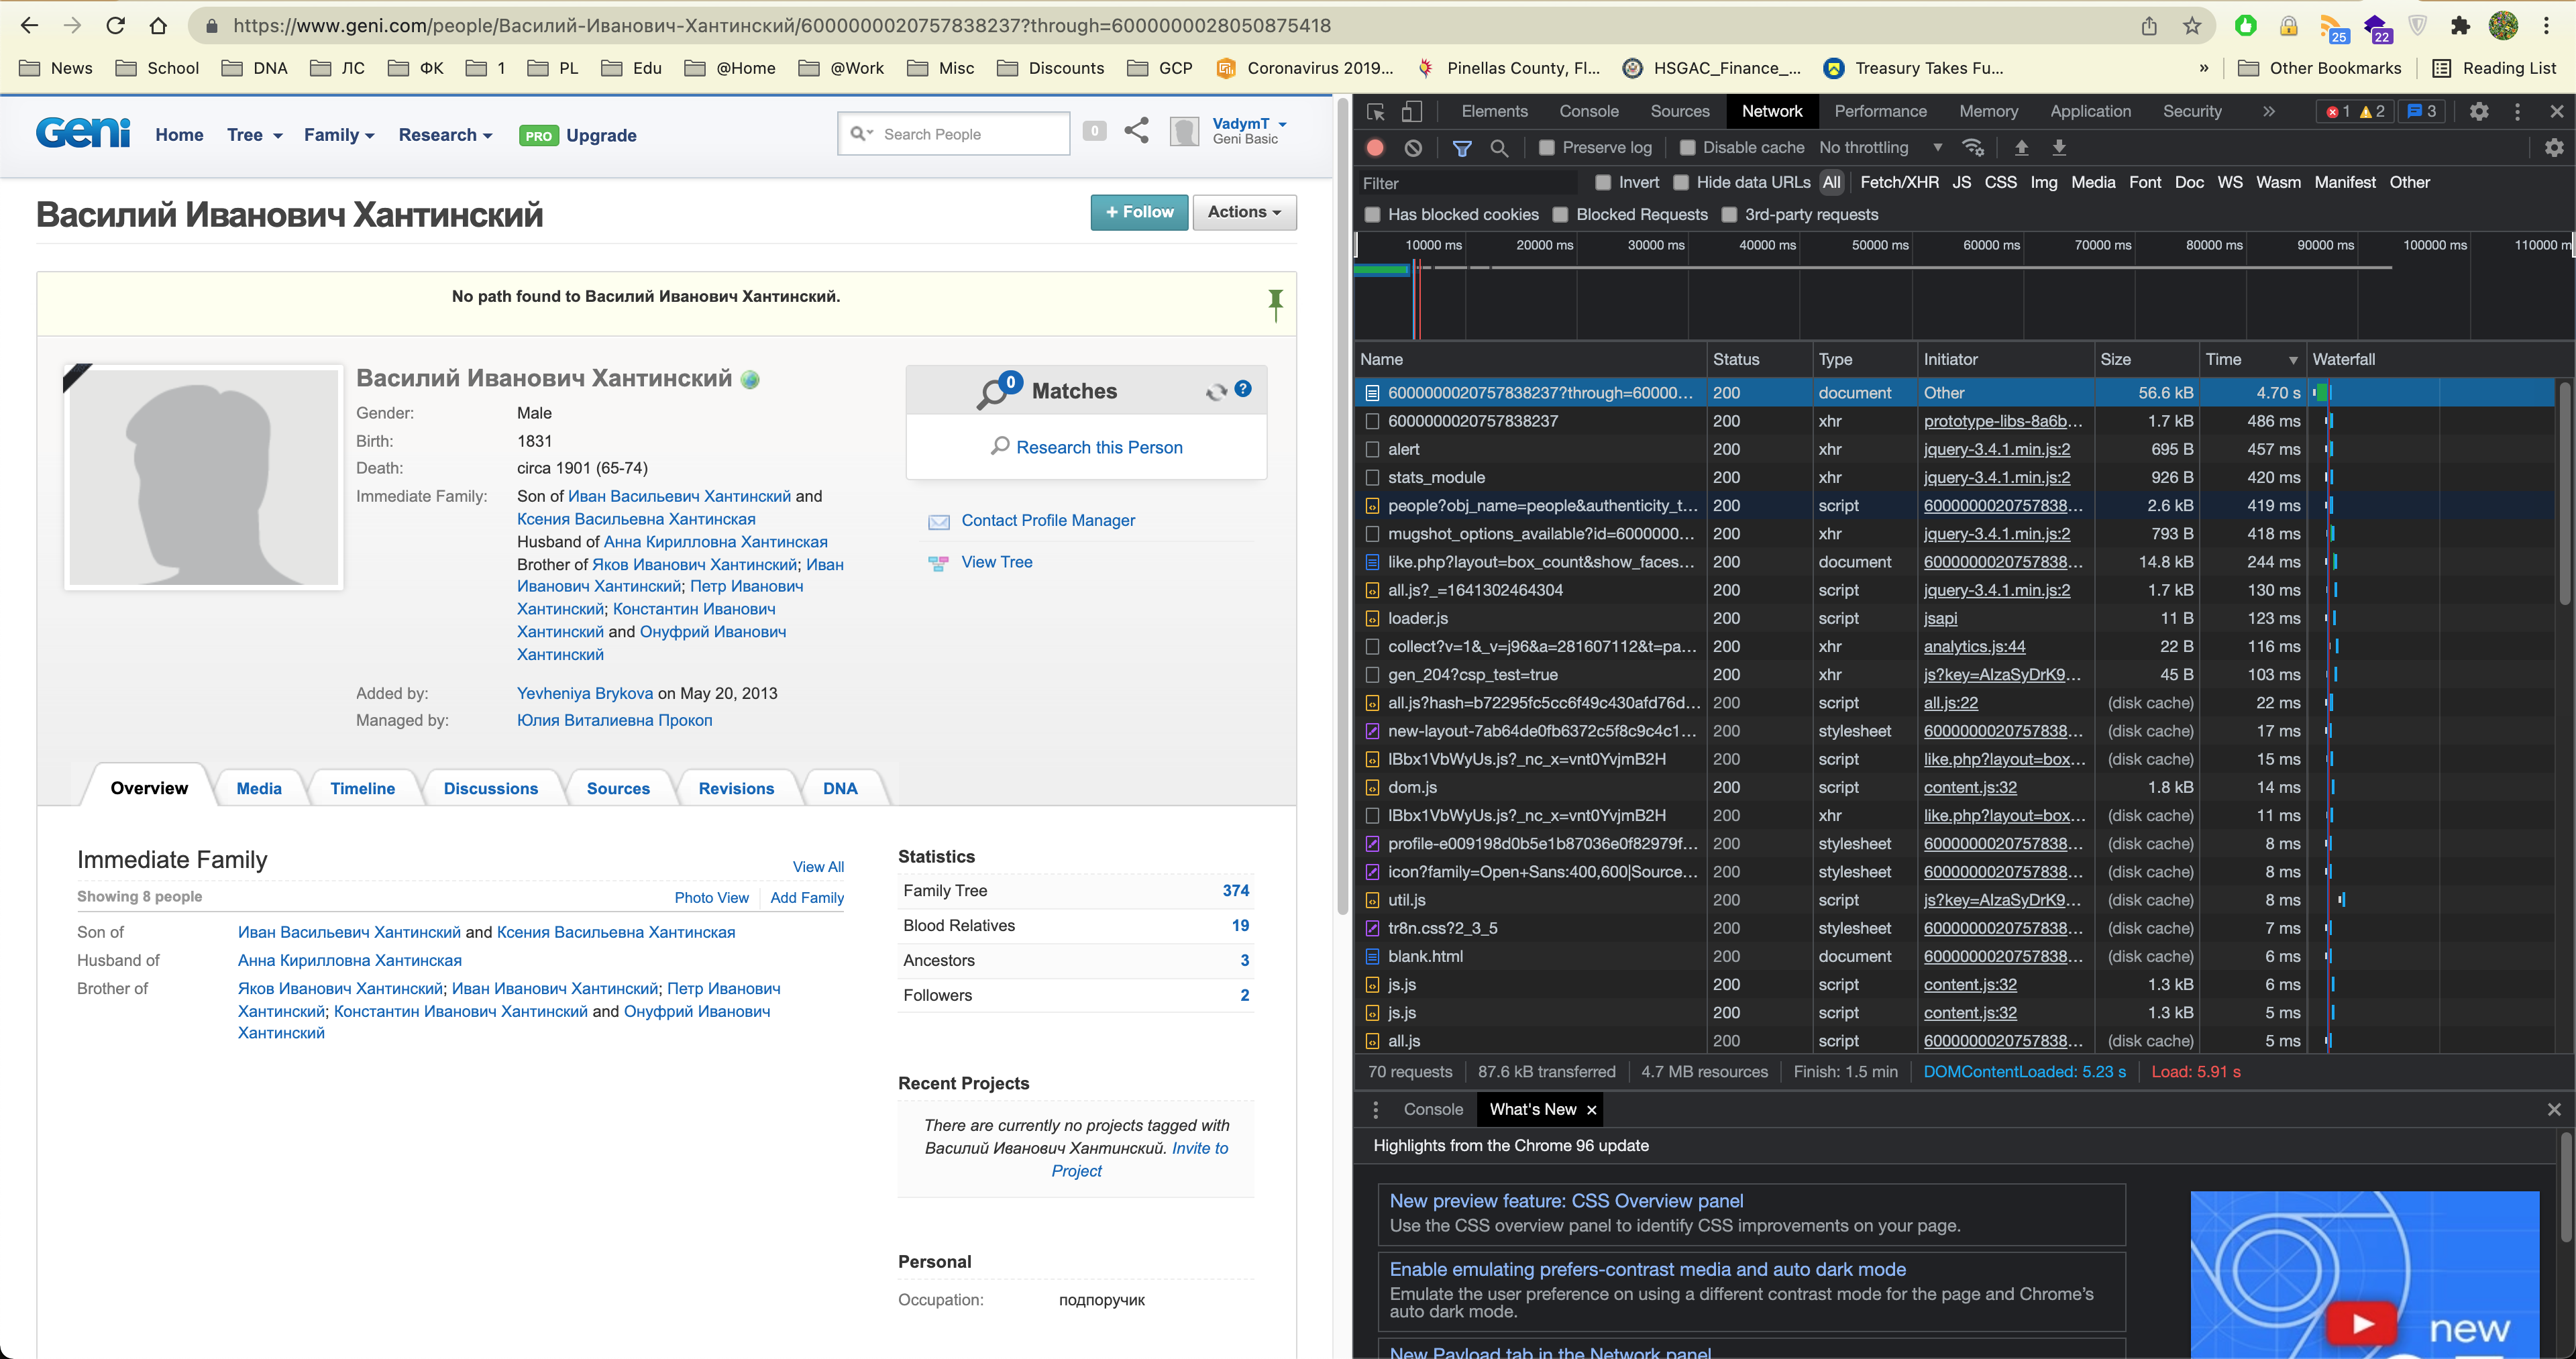Export HAR download arrow icon
Image resolution: width=2576 pixels, height=1359 pixels.
(x=2059, y=147)
